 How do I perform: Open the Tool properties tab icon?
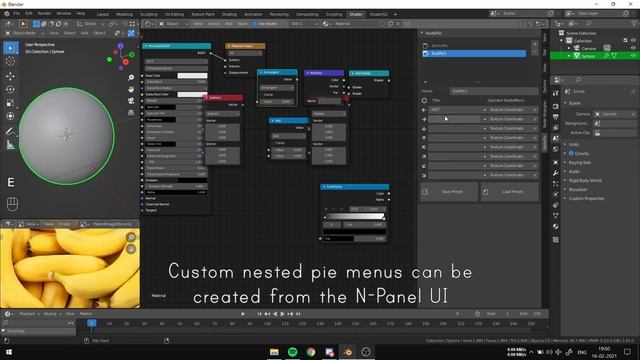click(x=556, y=93)
